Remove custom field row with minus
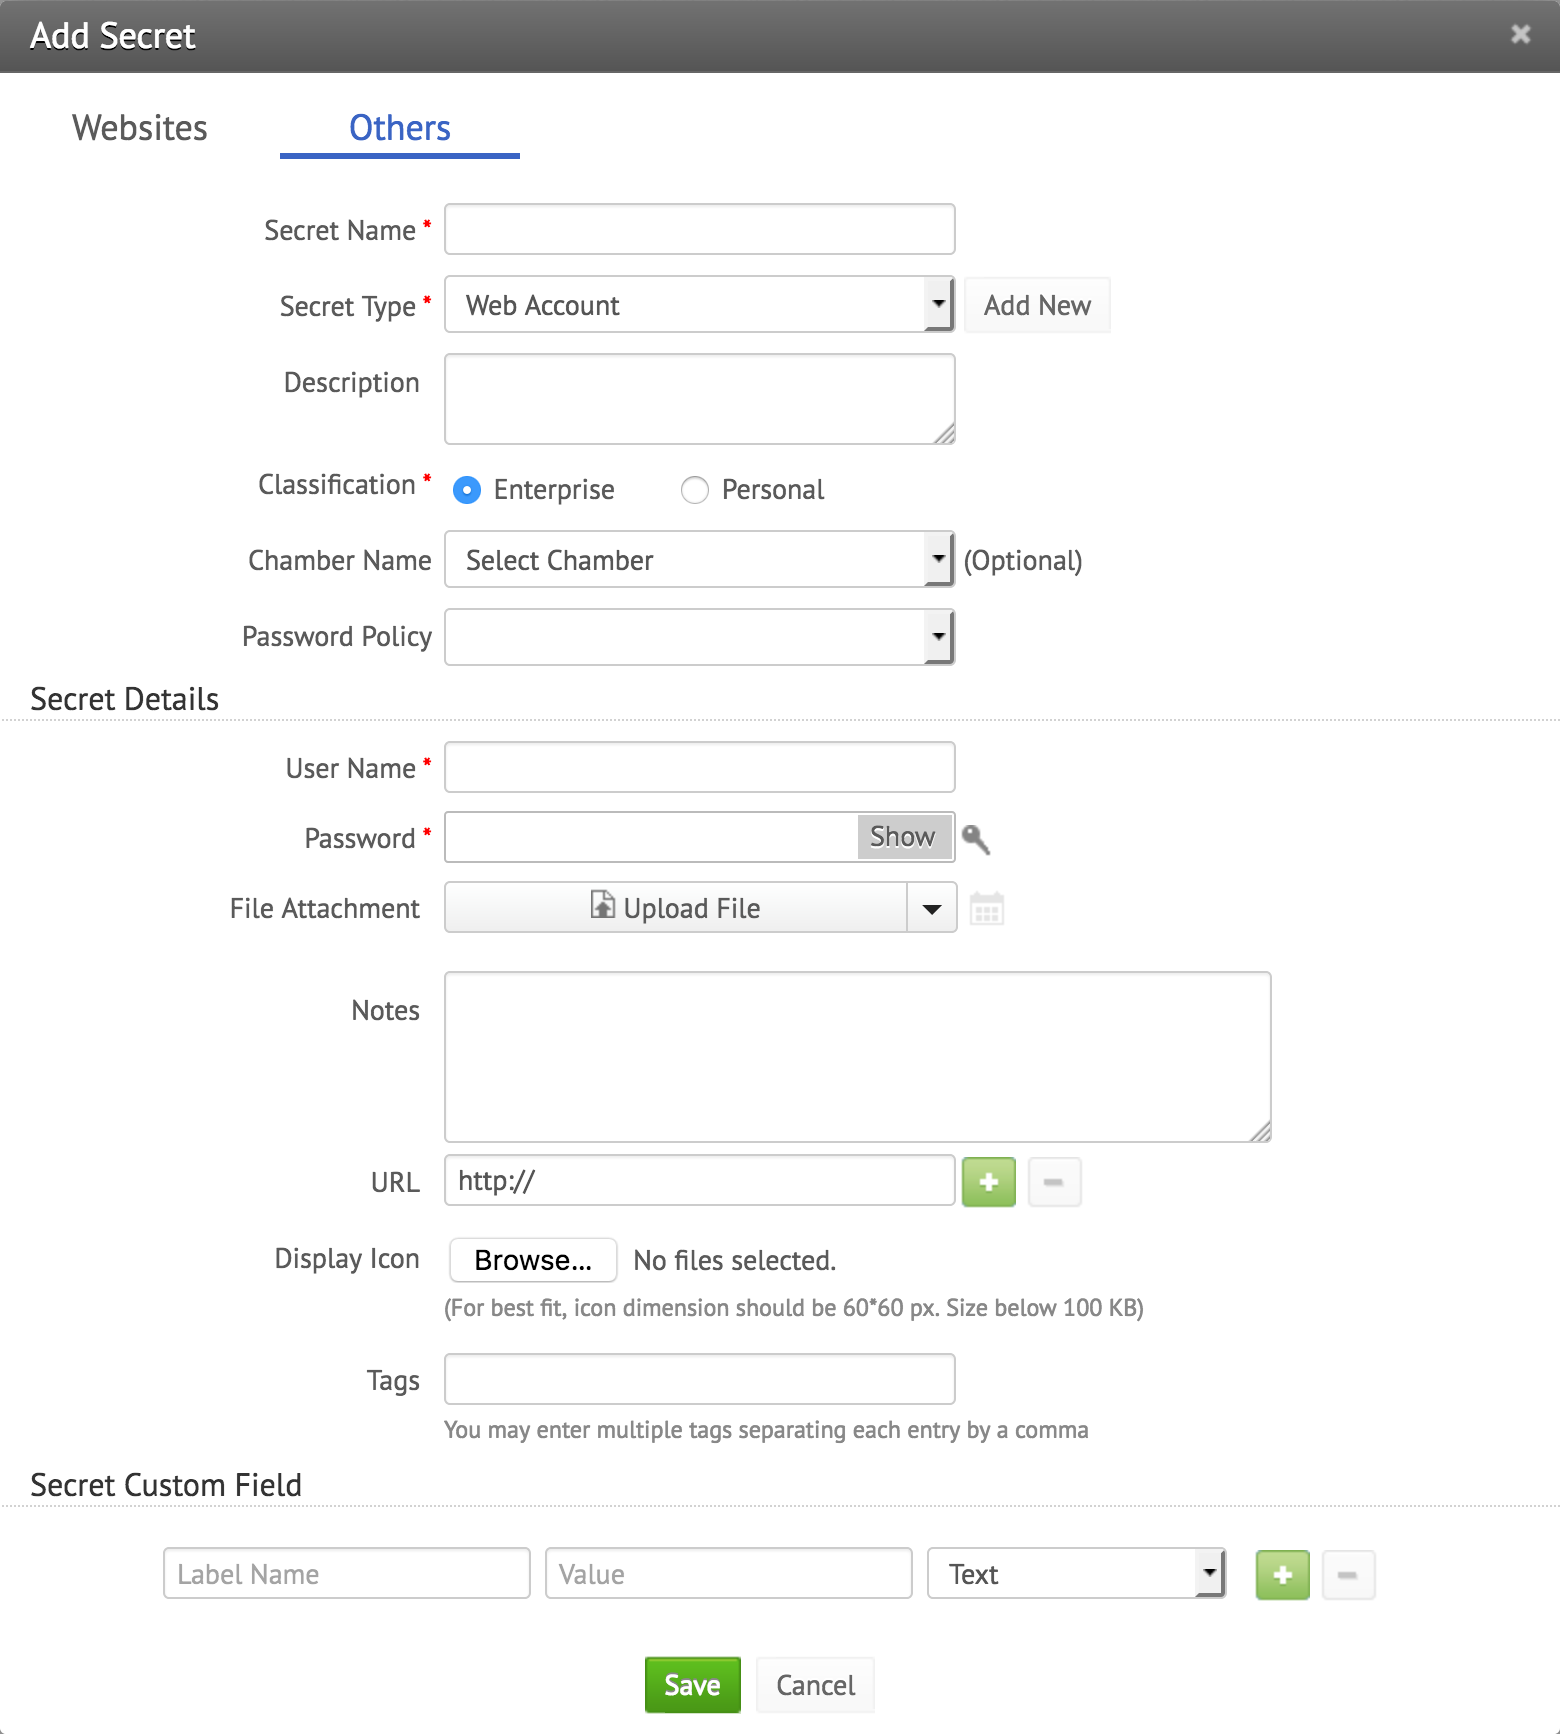The image size is (1560, 1734). (x=1348, y=1575)
